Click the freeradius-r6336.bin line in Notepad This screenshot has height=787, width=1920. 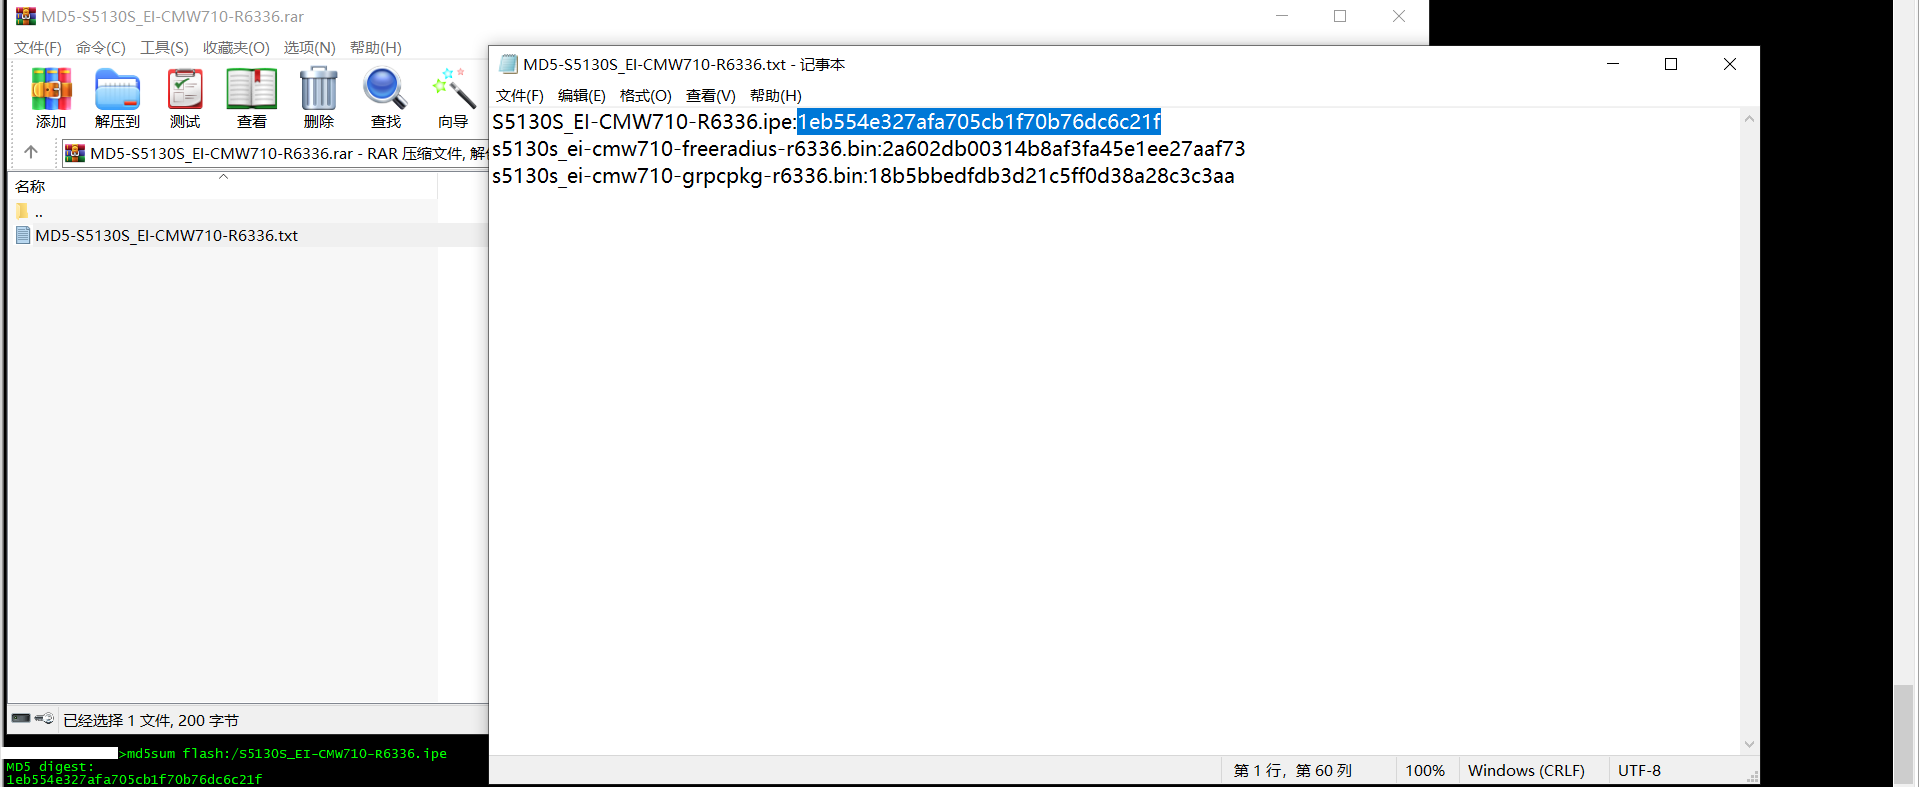(868, 149)
